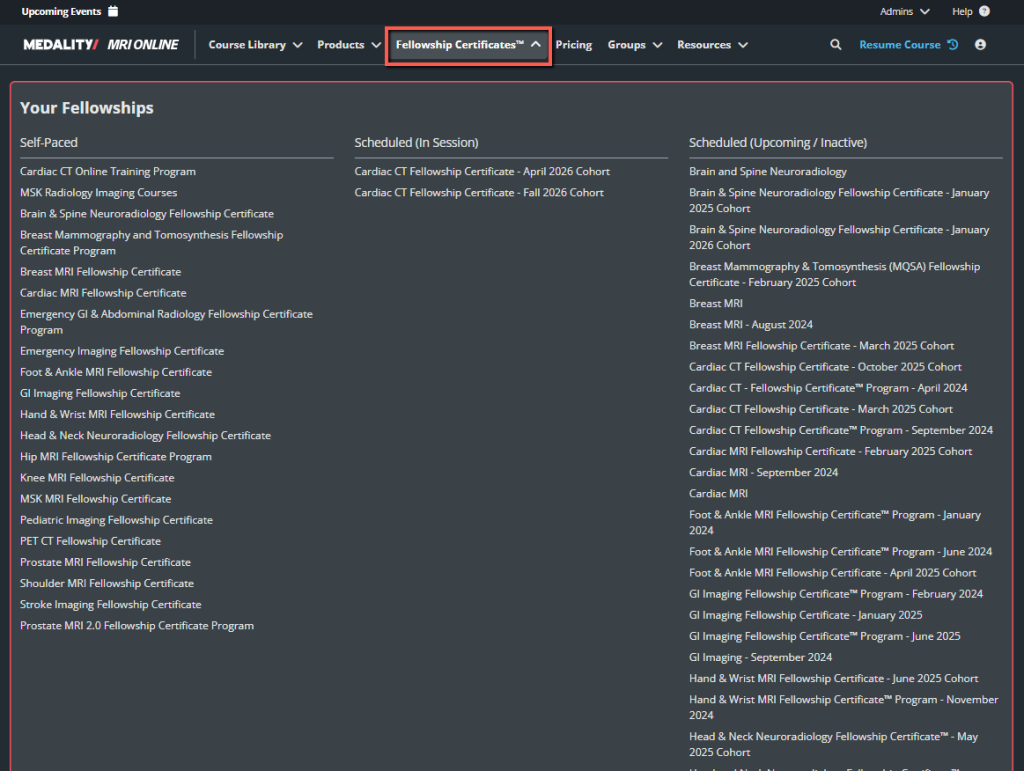The height and width of the screenshot is (771, 1024).
Task: Open Shoulder MRI Fellowship Certificate
Action: click(107, 583)
